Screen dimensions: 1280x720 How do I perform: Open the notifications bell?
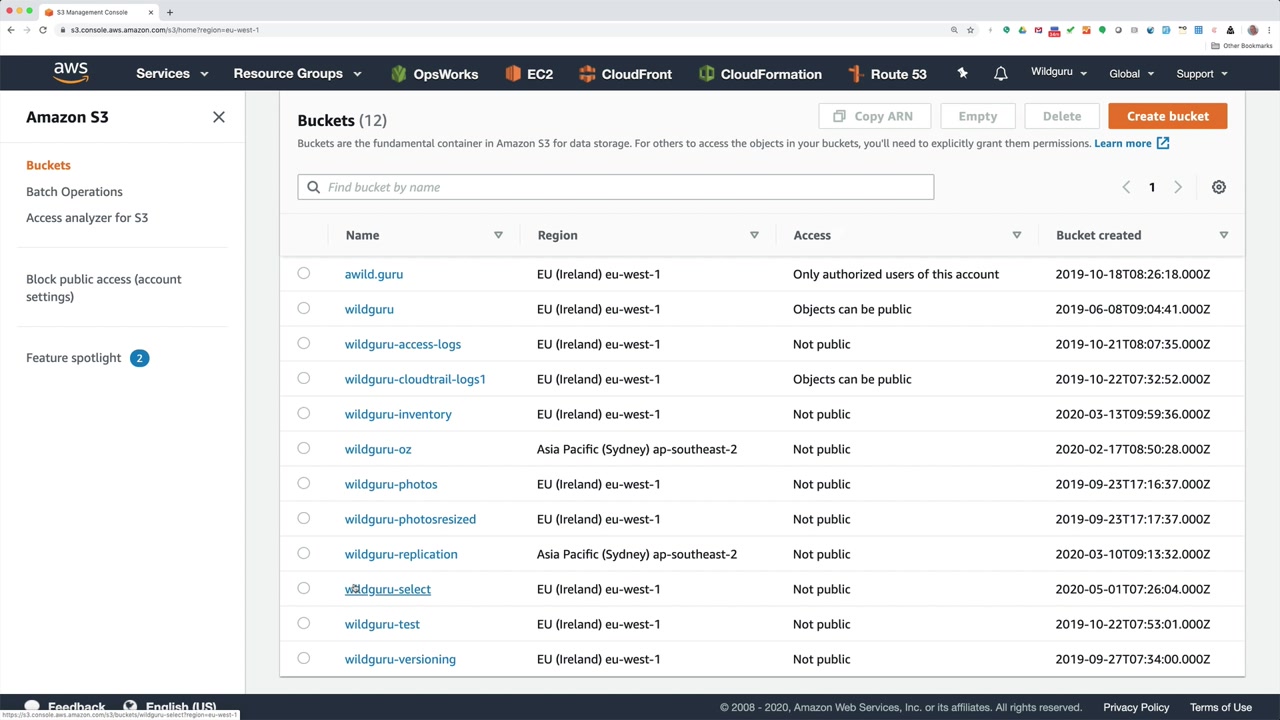[1000, 74]
